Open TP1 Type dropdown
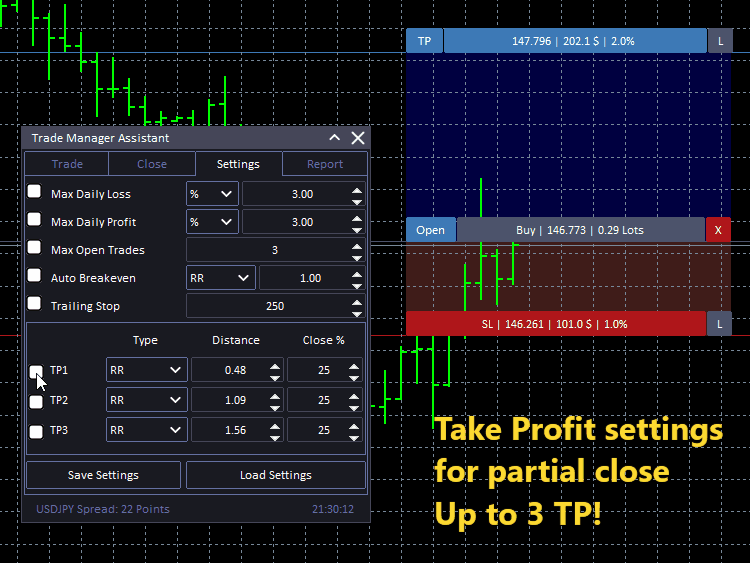The image size is (750, 563). click(147, 370)
